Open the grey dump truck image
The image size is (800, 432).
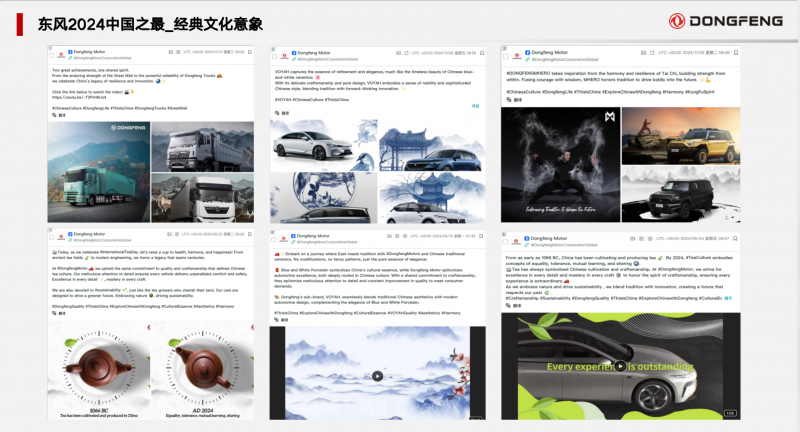[x=203, y=147]
